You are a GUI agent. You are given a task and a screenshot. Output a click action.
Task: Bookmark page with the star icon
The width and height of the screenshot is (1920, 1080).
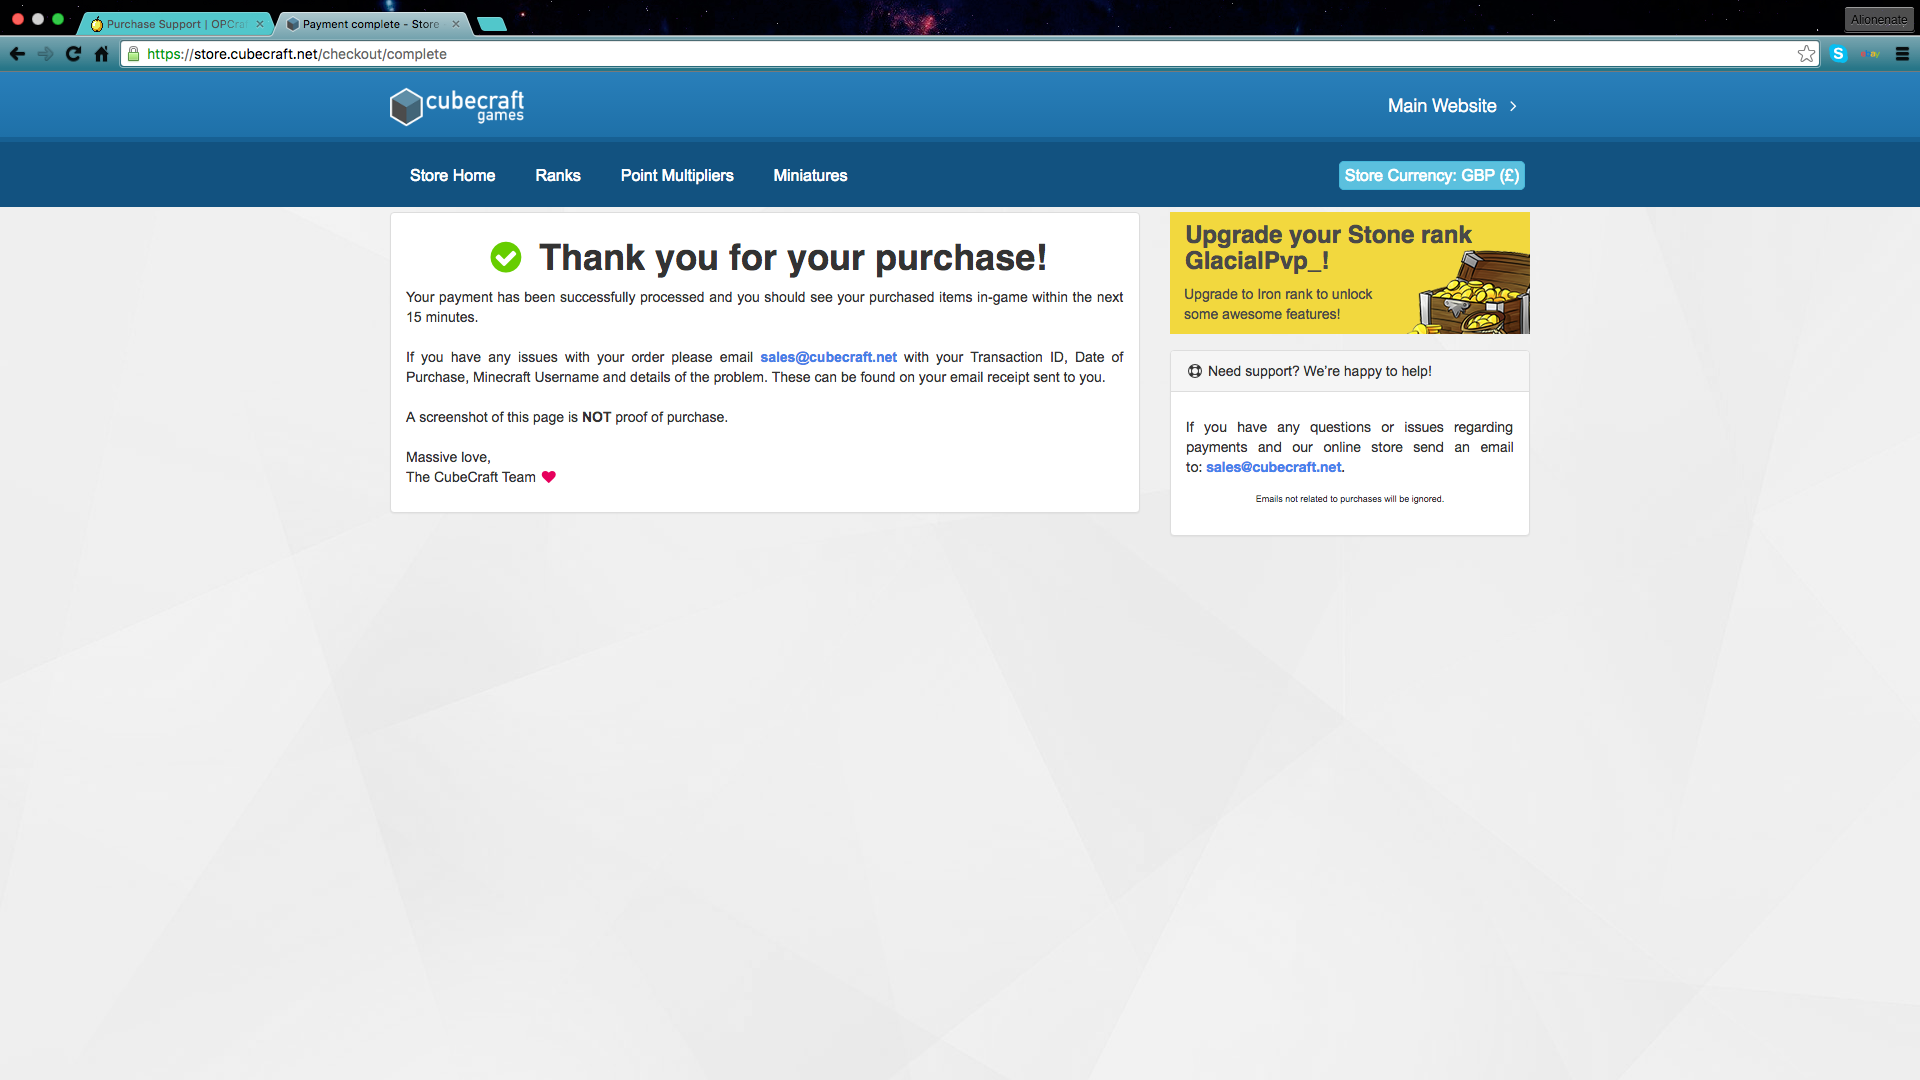[1806, 54]
